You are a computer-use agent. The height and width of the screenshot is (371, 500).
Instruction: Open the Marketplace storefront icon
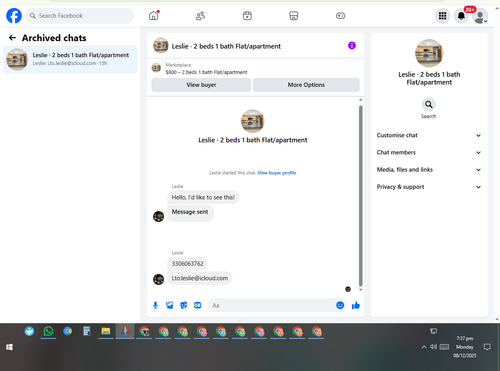coord(294,16)
